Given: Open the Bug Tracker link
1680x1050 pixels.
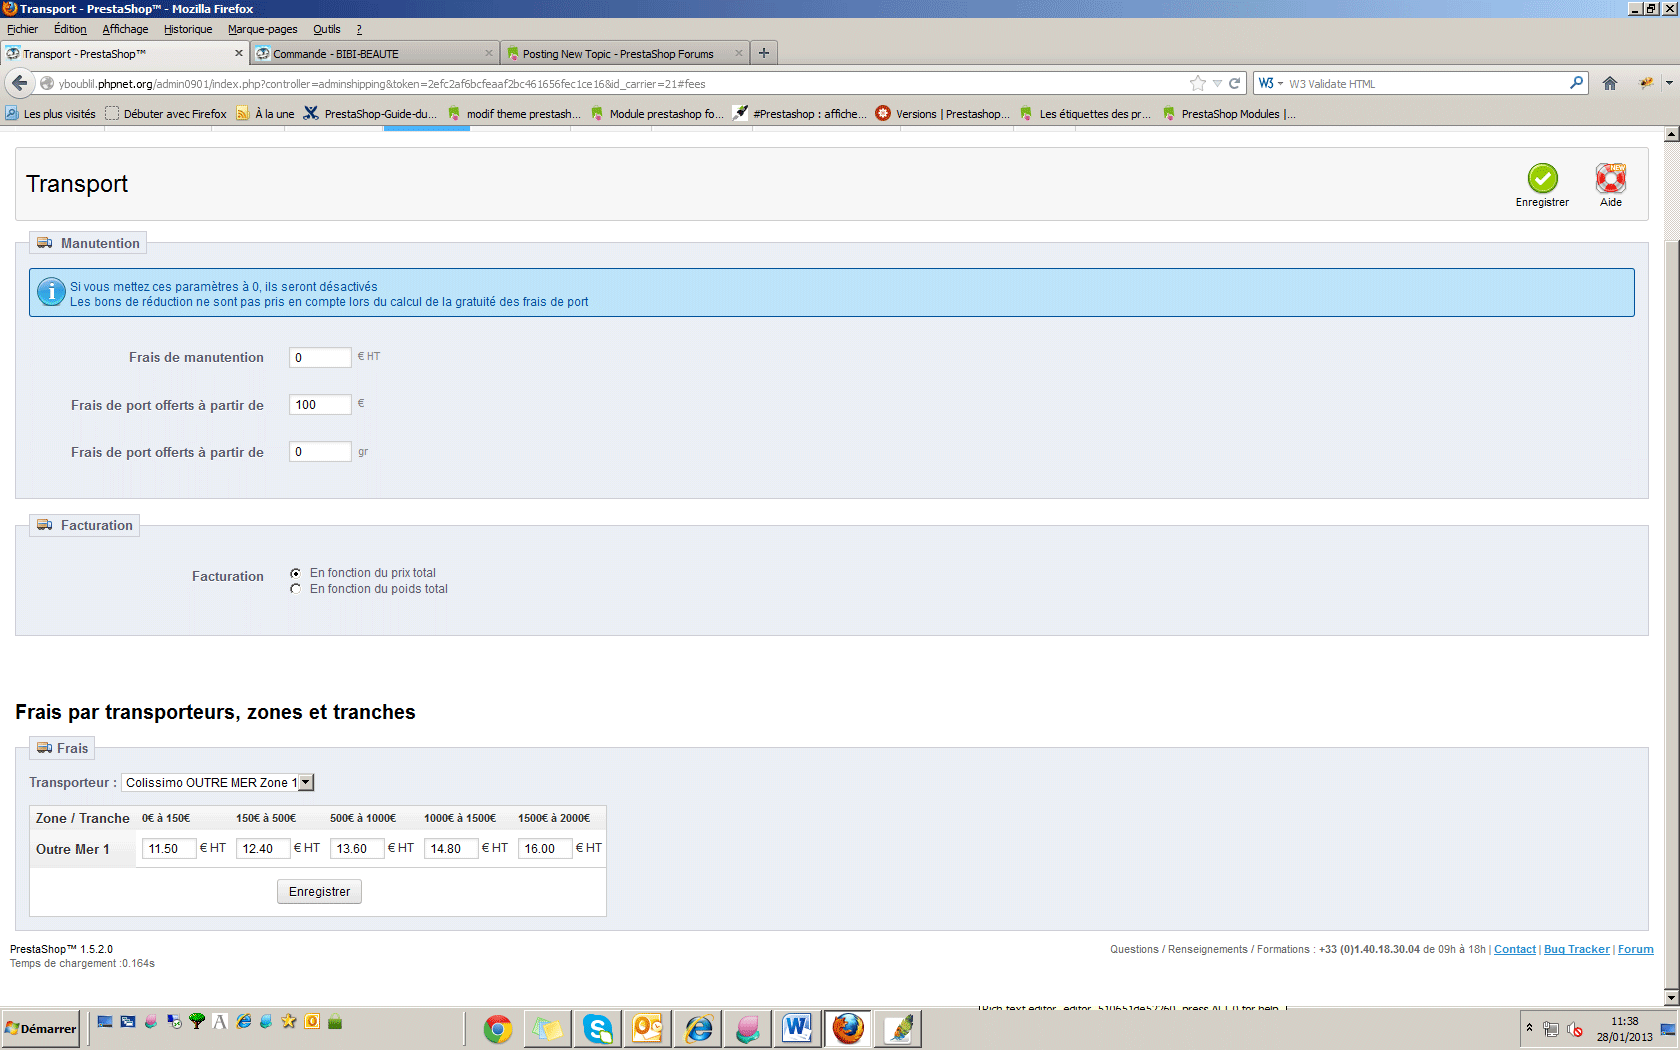Looking at the screenshot, I should pyautogui.click(x=1576, y=950).
